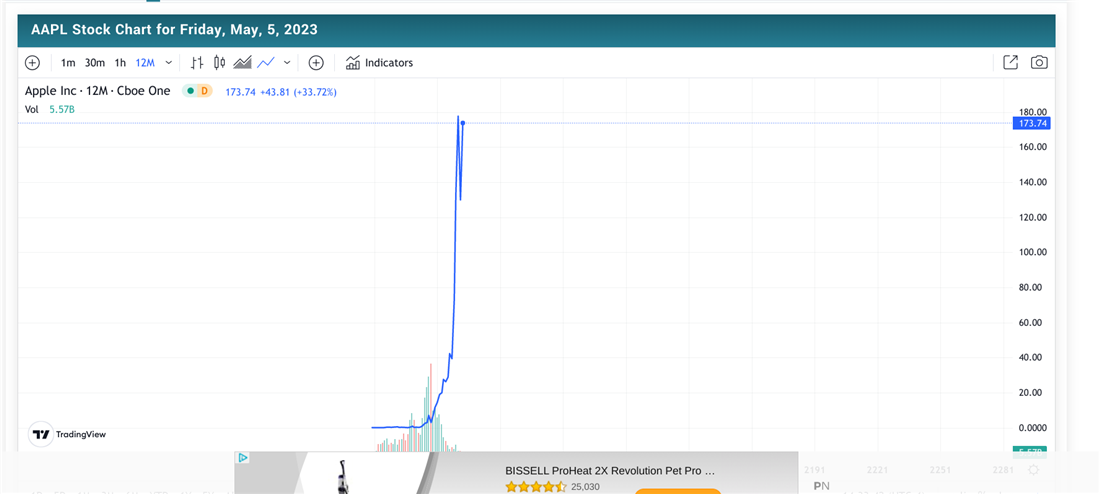The image size is (1100, 494).
Task: Open the Indicators panel
Action: point(379,63)
